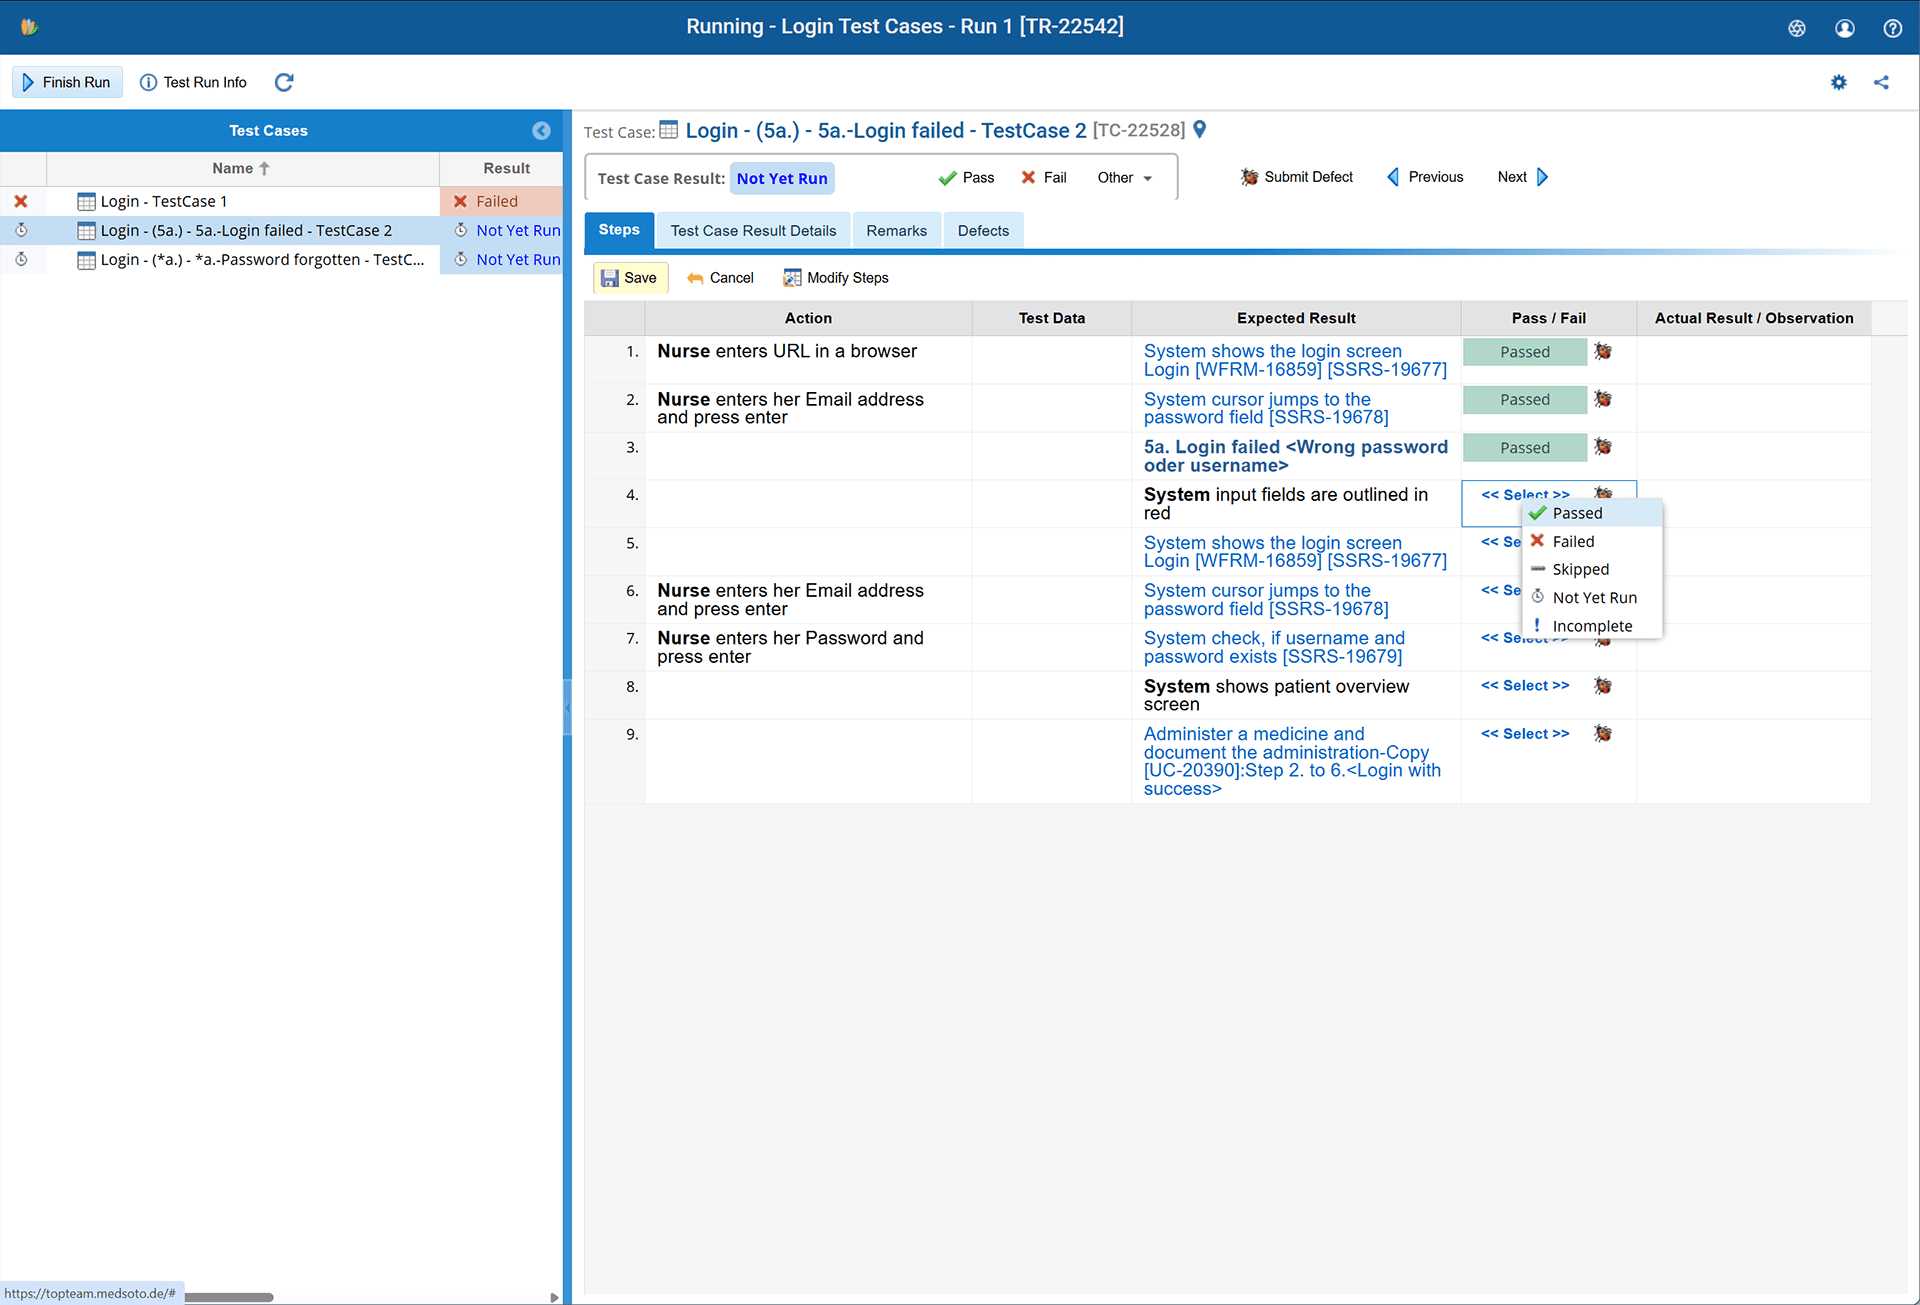Click the refresh icon next to Test Run Info
Viewport: 1920px width, 1305px height.
[x=284, y=82]
